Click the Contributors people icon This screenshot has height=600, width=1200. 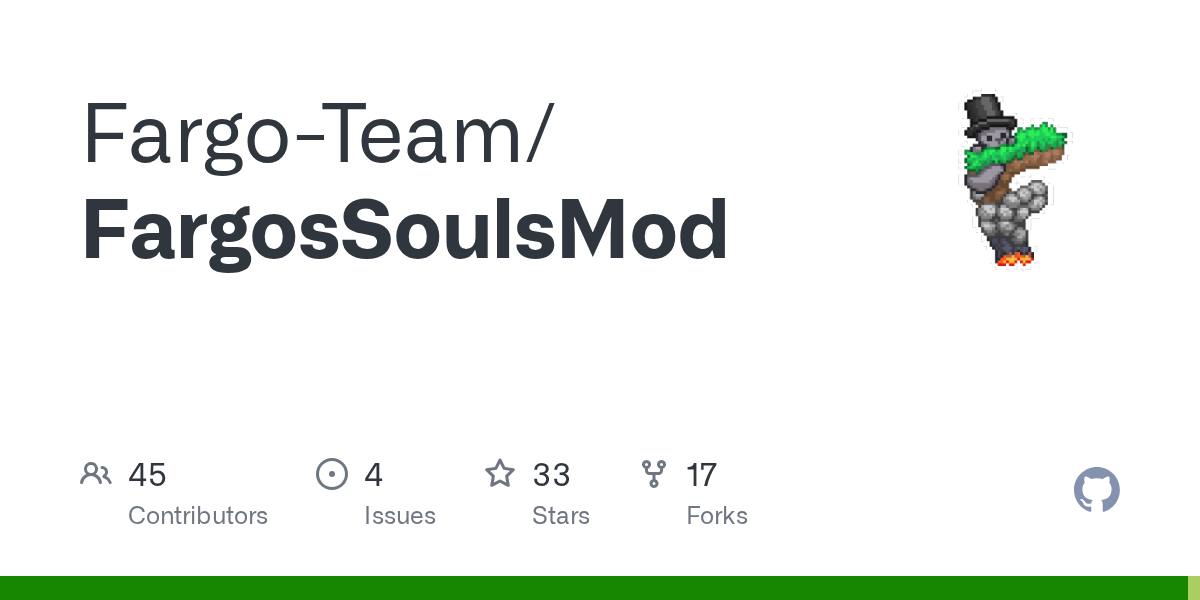[96, 474]
